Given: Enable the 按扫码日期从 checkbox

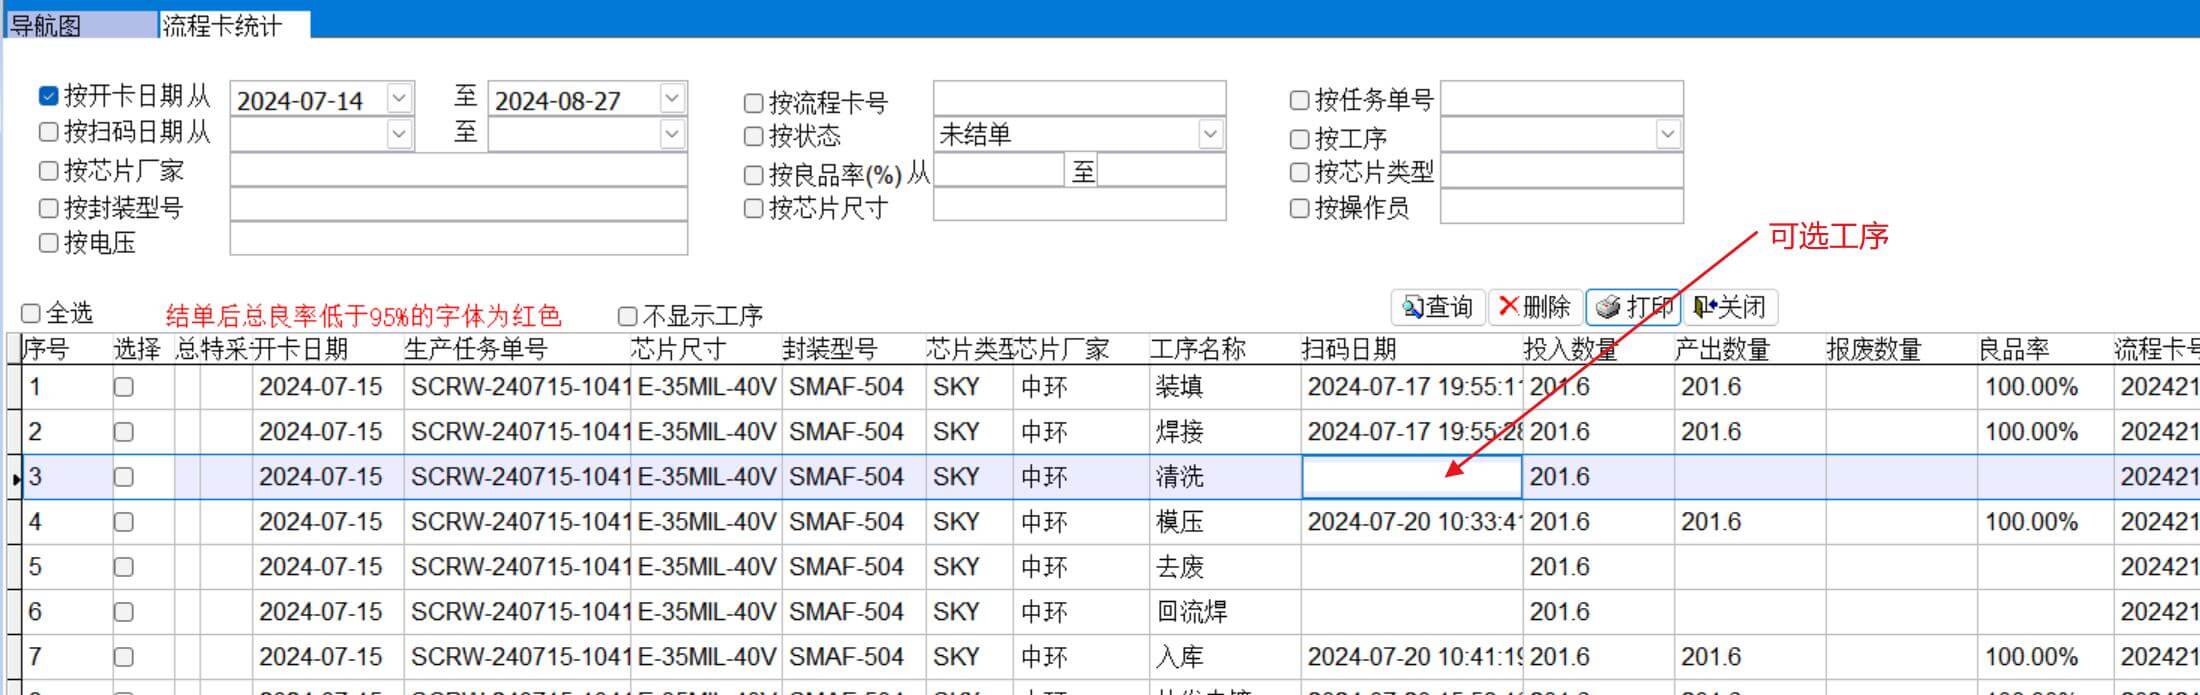Looking at the screenshot, I should (48, 132).
